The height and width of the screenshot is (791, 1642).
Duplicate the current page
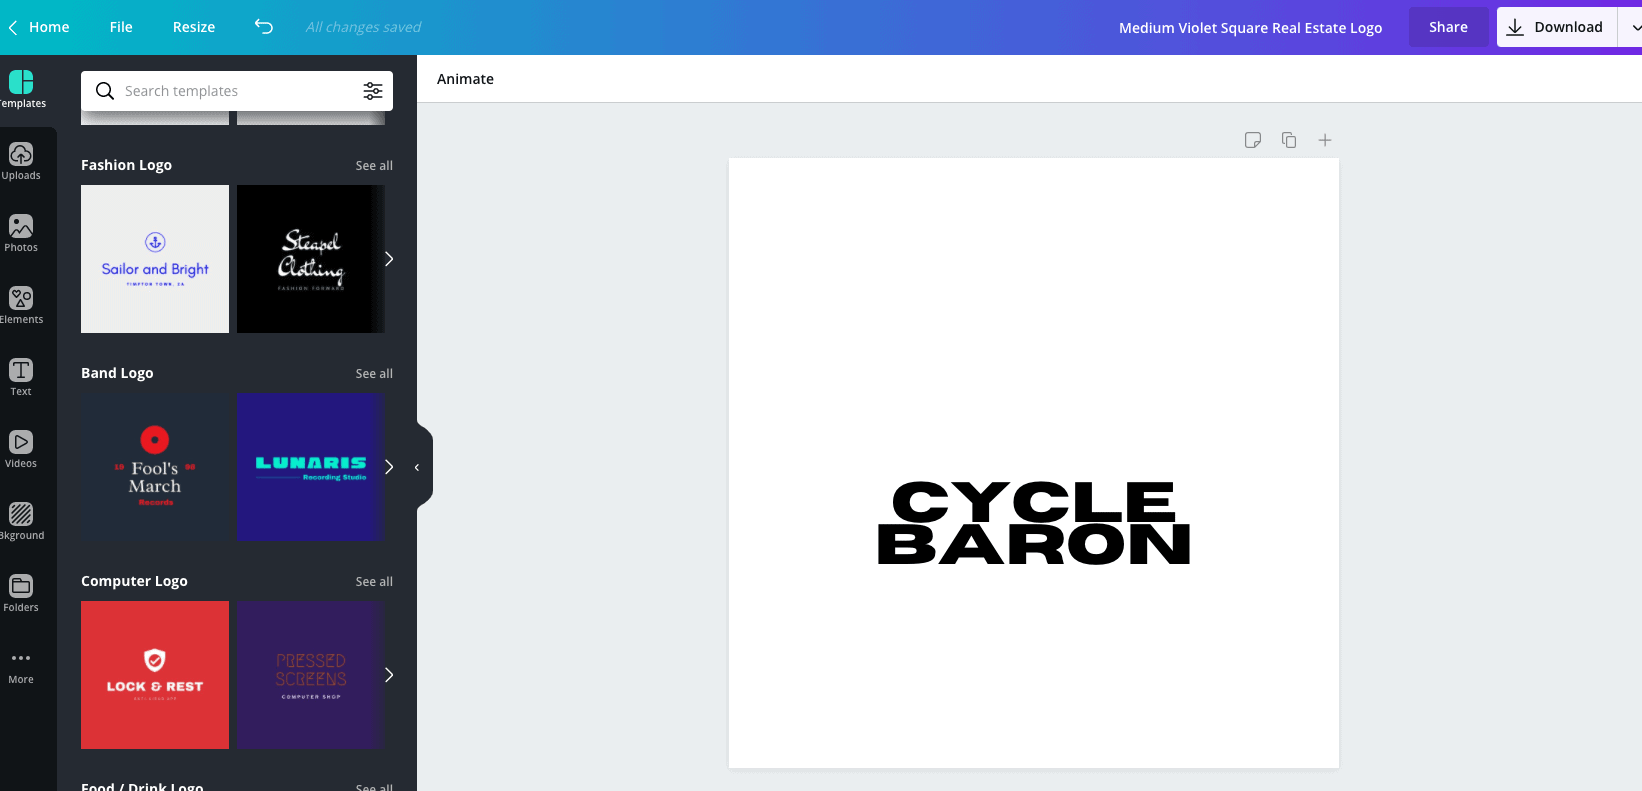coord(1289,140)
